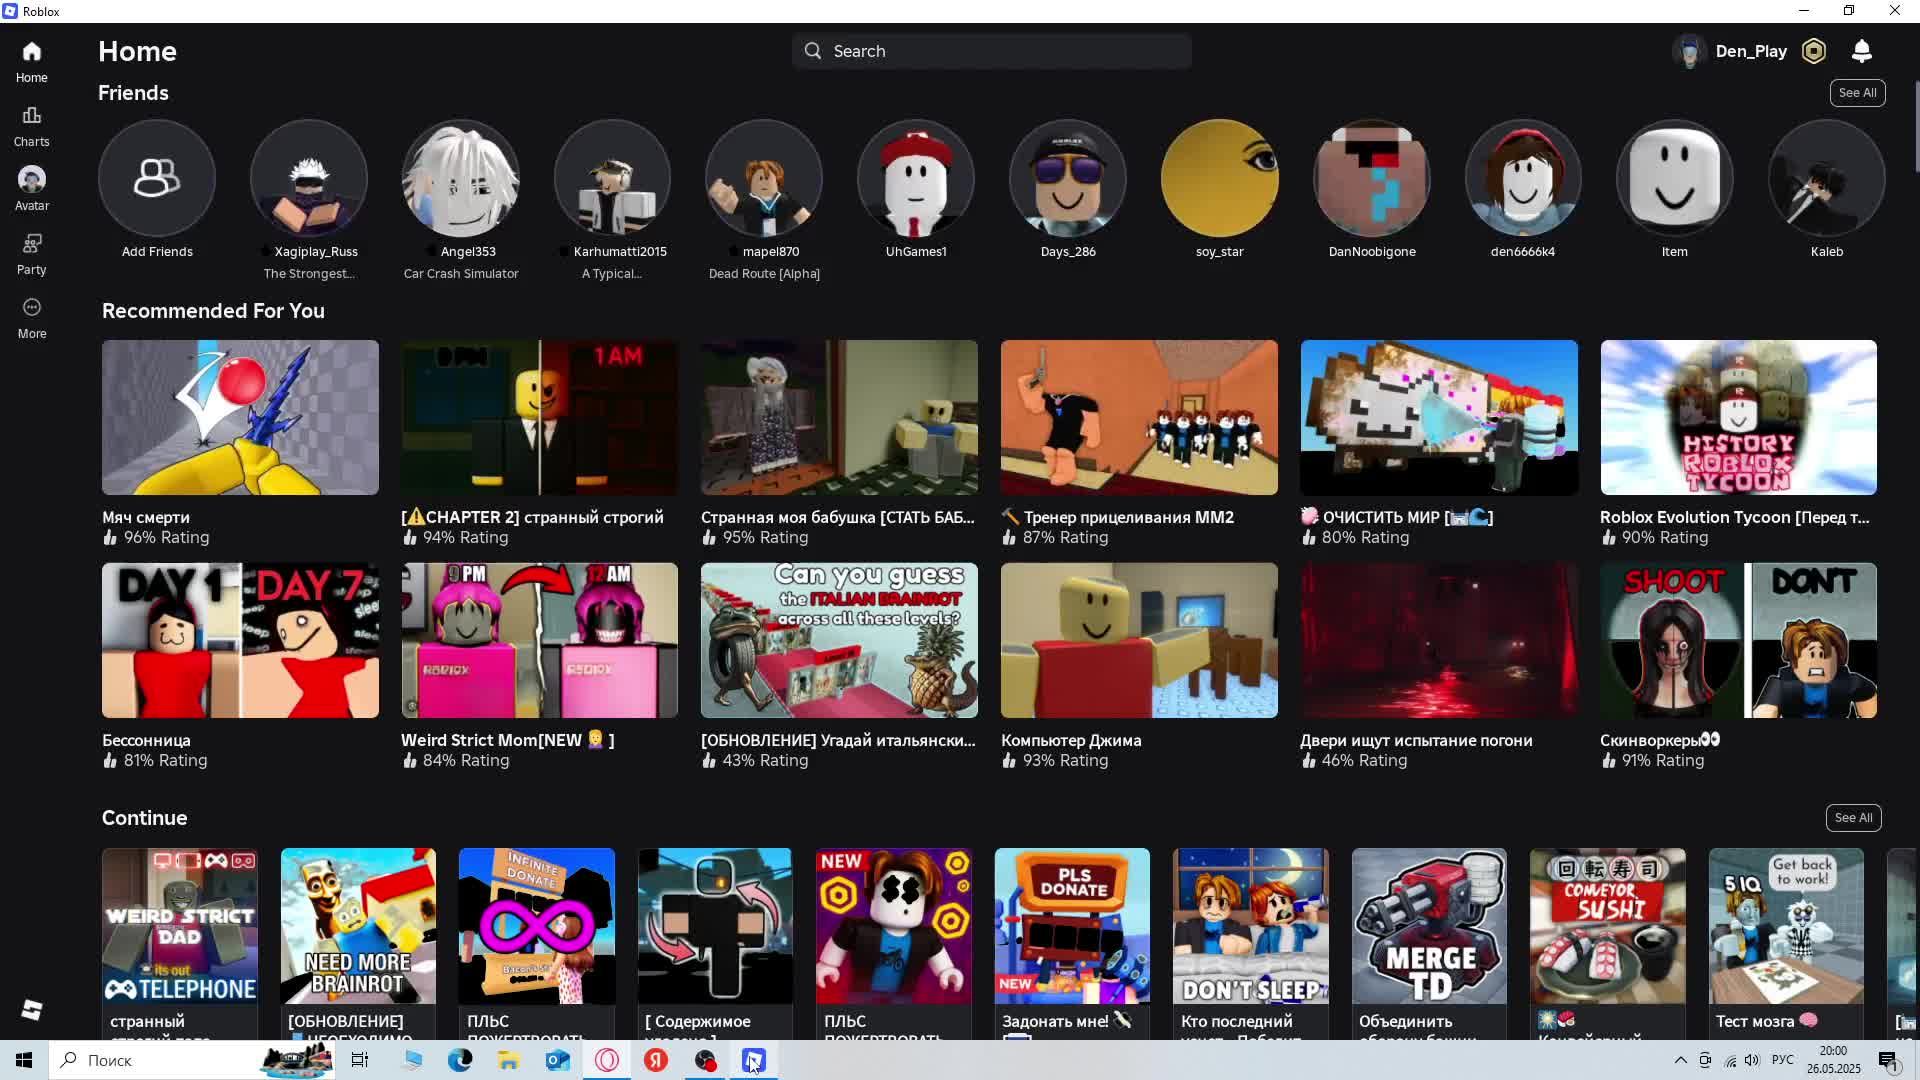Open the MERGE TD game in Continue
Image resolution: width=1920 pixels, height=1080 pixels.
coord(1429,926)
